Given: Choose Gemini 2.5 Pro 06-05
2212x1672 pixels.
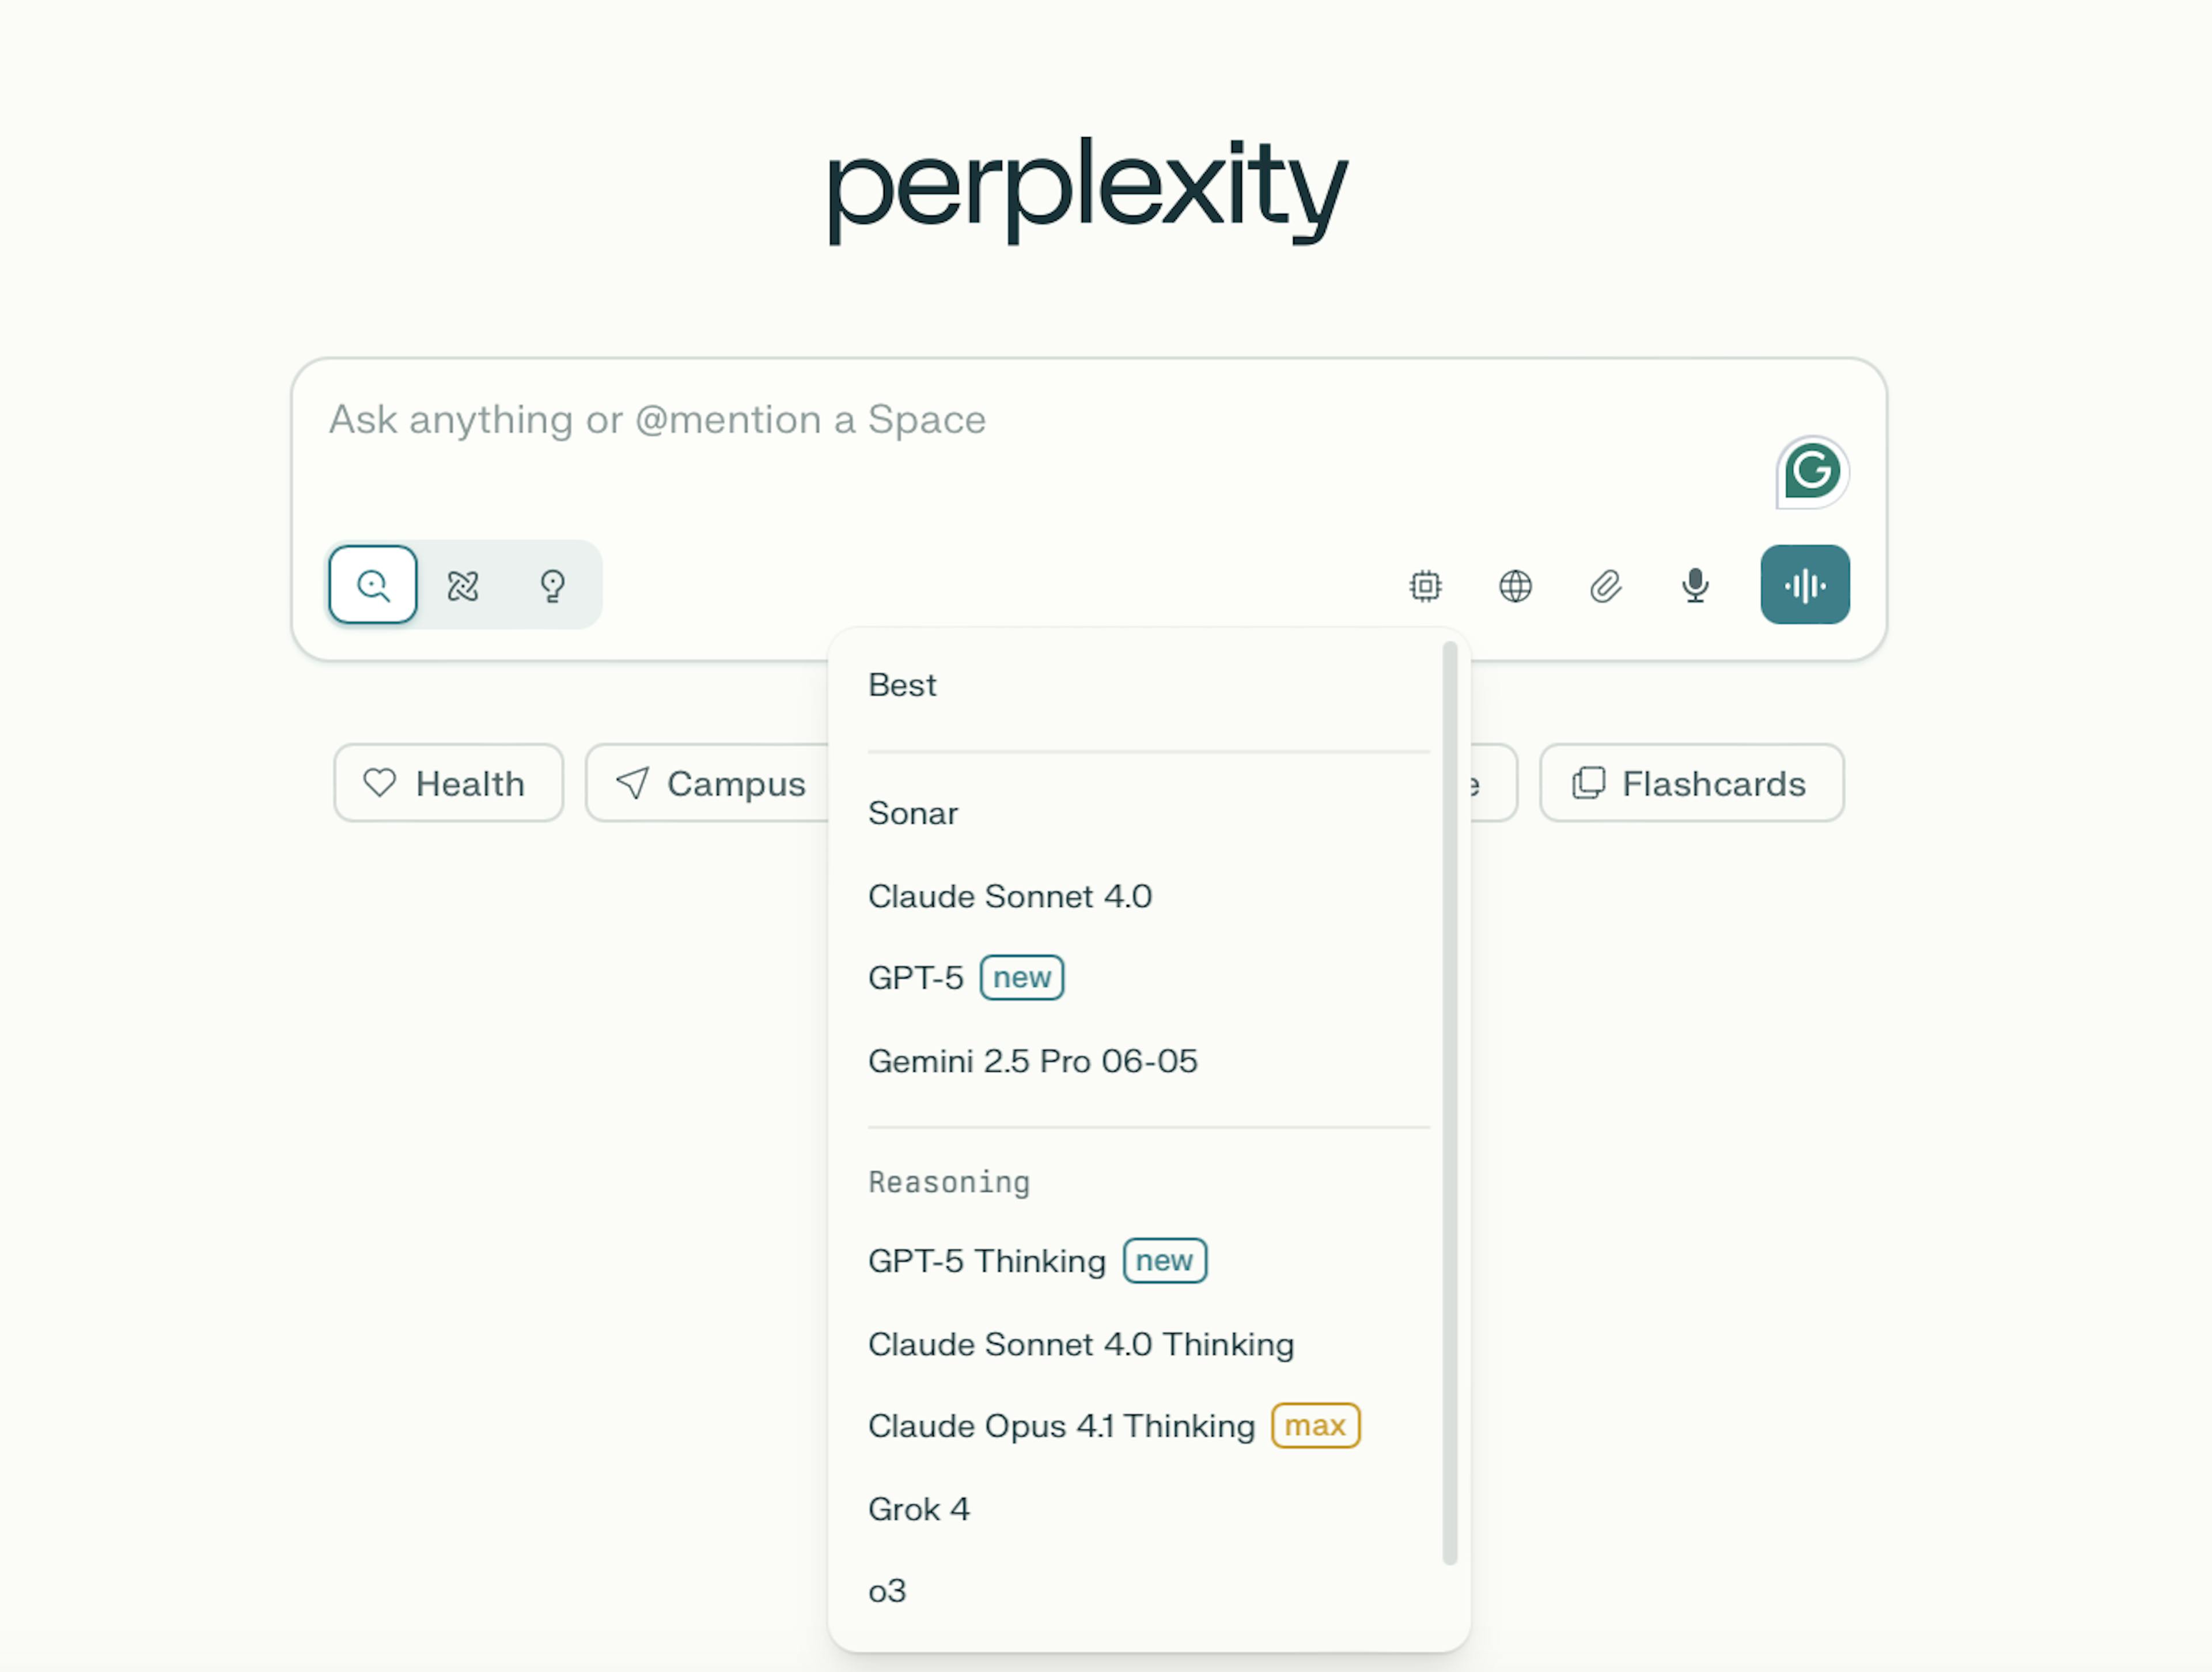Looking at the screenshot, I should pyautogui.click(x=1032, y=1061).
